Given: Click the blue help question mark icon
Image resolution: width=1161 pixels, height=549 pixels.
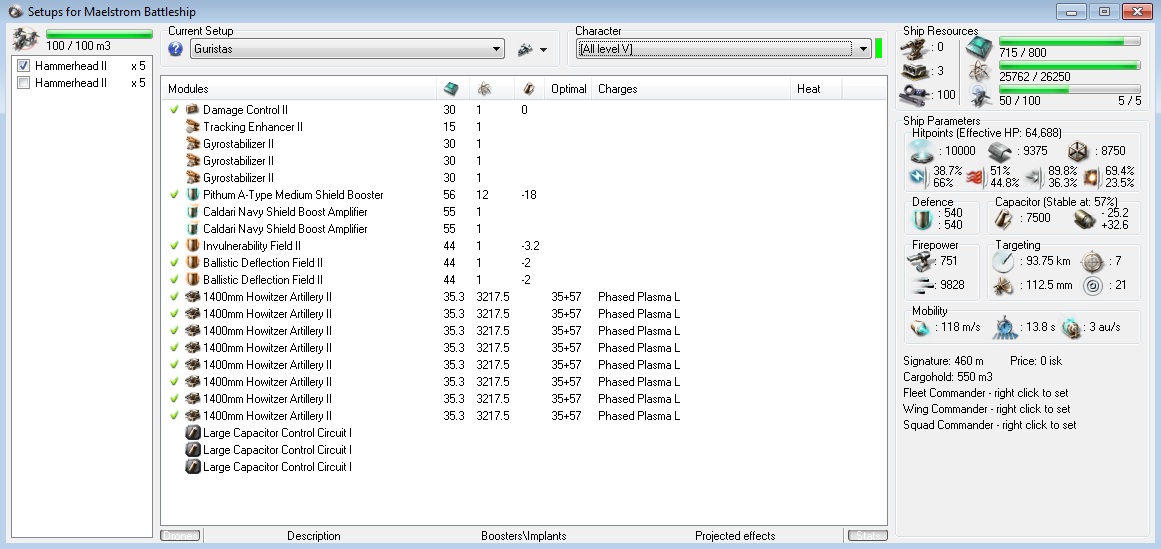Looking at the screenshot, I should pos(175,49).
